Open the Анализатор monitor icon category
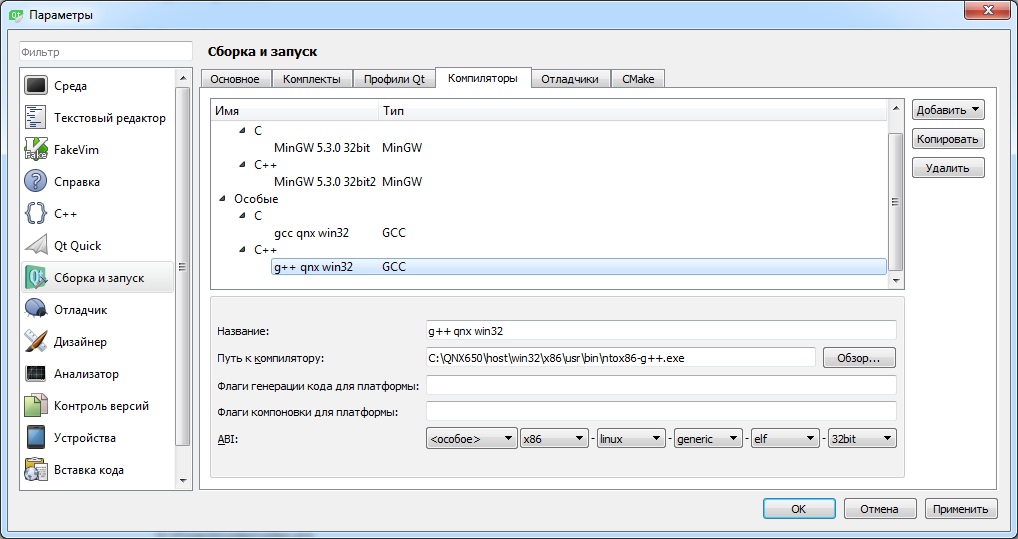This screenshot has height=539, width=1018. tap(36, 373)
